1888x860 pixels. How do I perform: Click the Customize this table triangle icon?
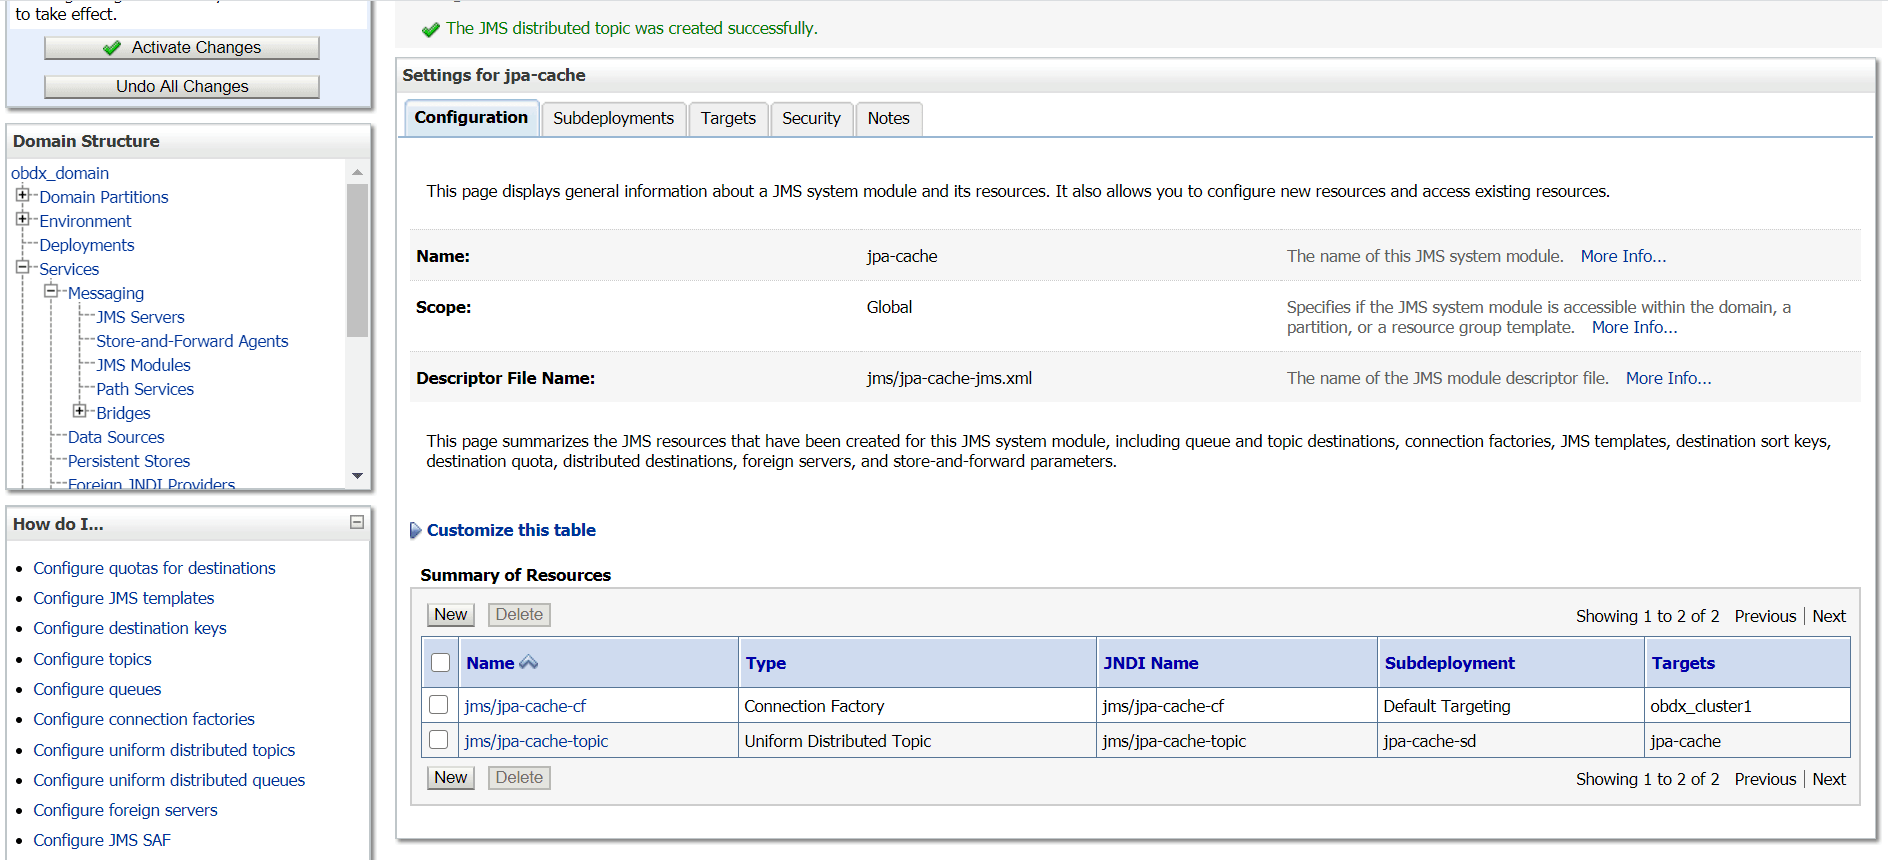(415, 530)
